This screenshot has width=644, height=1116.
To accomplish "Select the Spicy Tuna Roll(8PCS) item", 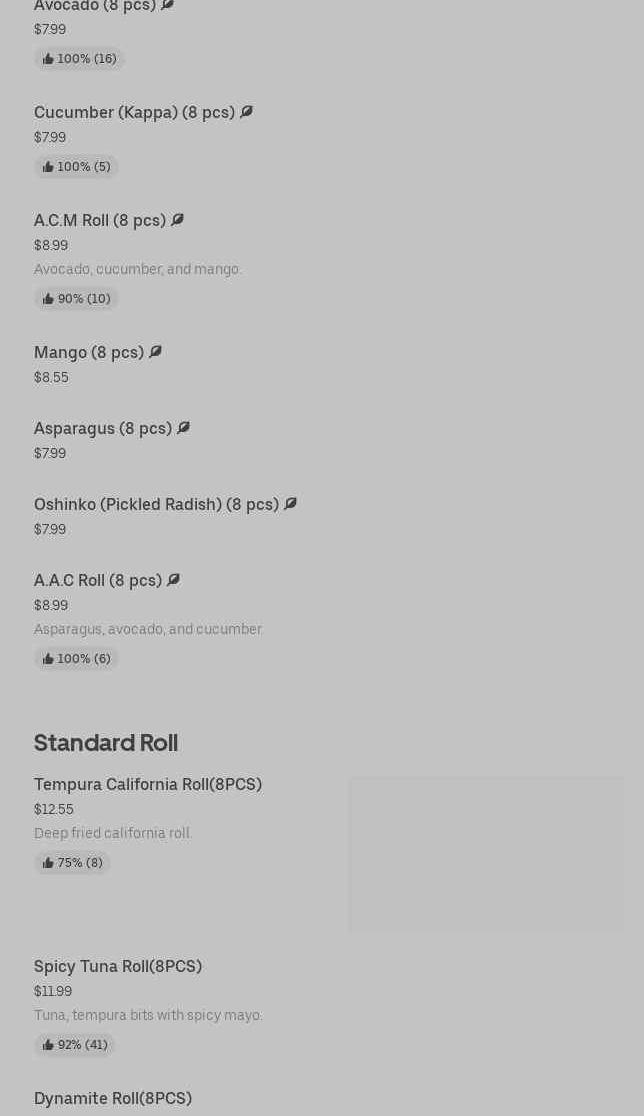I will [118, 966].
